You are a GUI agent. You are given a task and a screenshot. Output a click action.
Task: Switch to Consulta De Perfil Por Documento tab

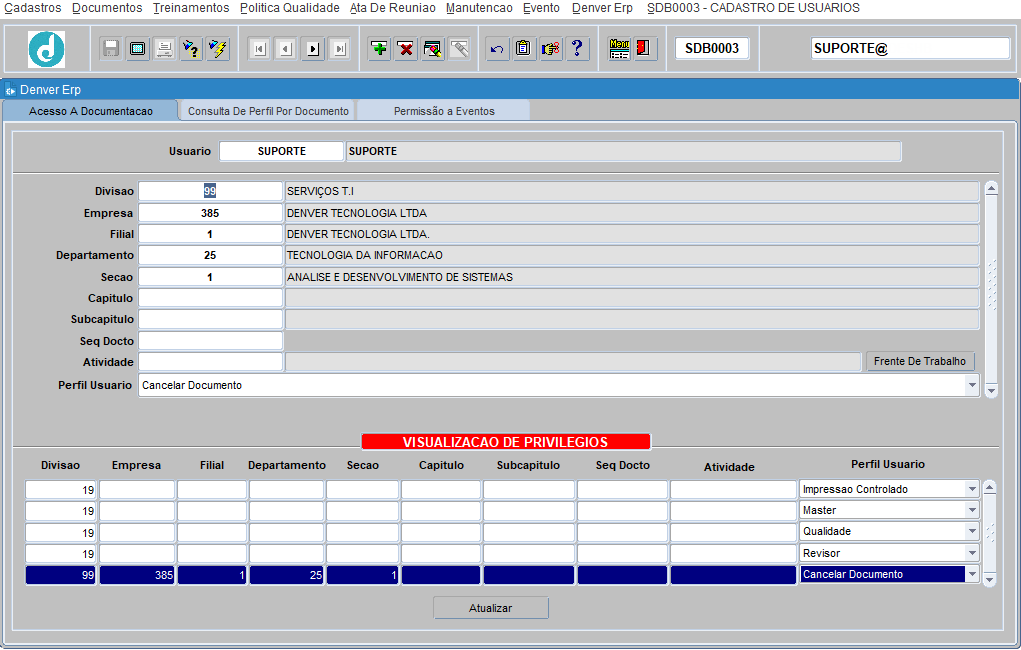coord(268,111)
